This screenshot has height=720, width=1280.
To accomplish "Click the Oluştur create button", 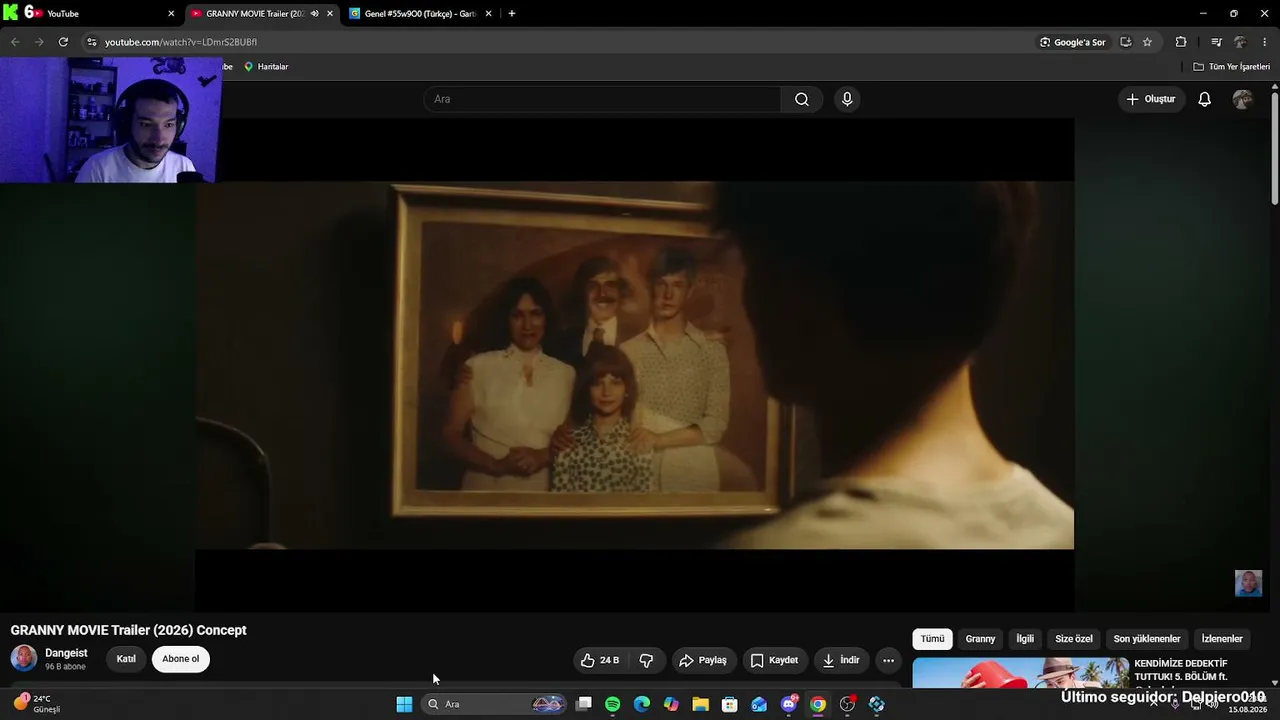I will (x=1151, y=99).
